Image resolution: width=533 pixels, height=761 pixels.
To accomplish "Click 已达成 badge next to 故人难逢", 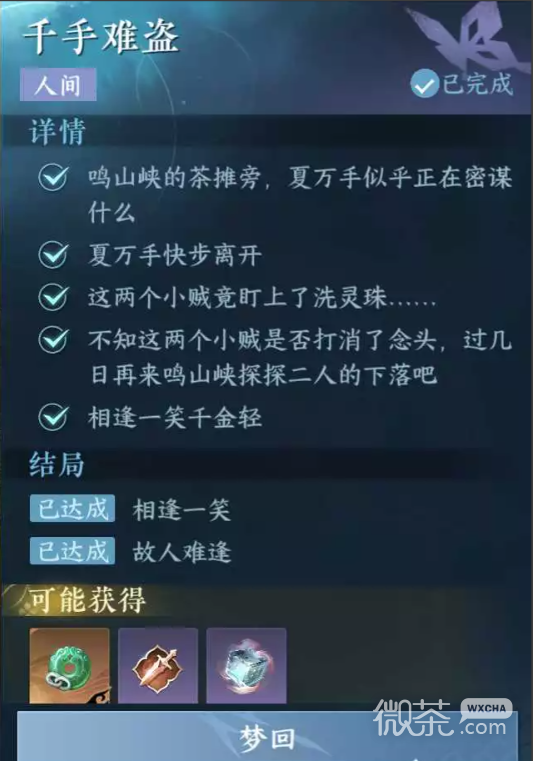I will tap(72, 551).
